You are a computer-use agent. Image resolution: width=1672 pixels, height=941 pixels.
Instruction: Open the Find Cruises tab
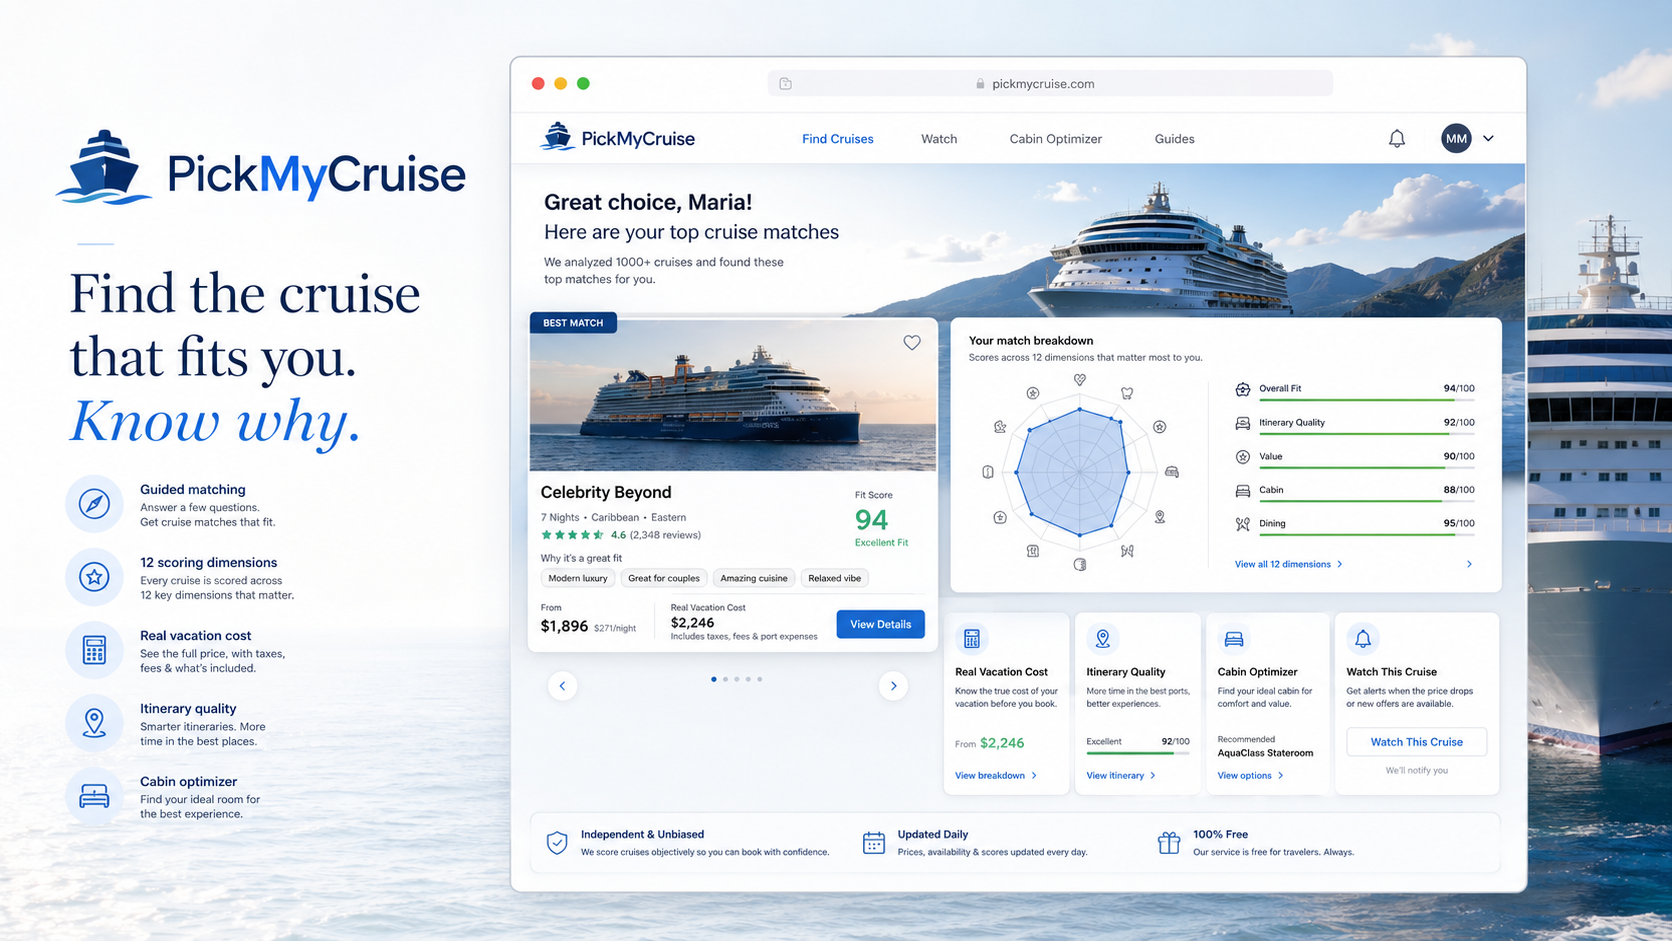click(838, 139)
